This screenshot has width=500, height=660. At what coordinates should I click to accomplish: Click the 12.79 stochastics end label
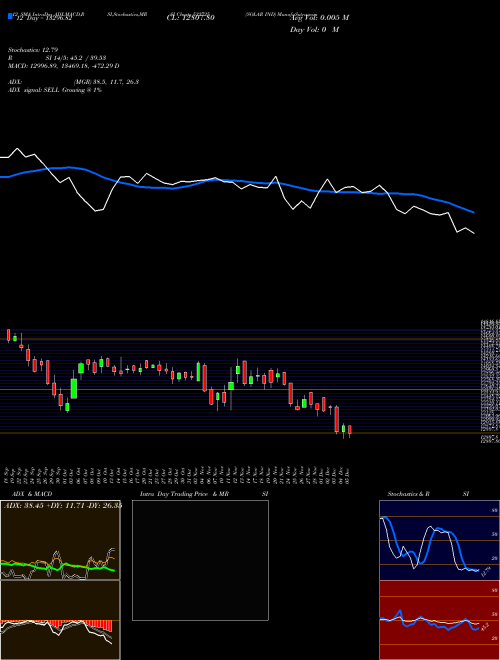(x=485, y=572)
